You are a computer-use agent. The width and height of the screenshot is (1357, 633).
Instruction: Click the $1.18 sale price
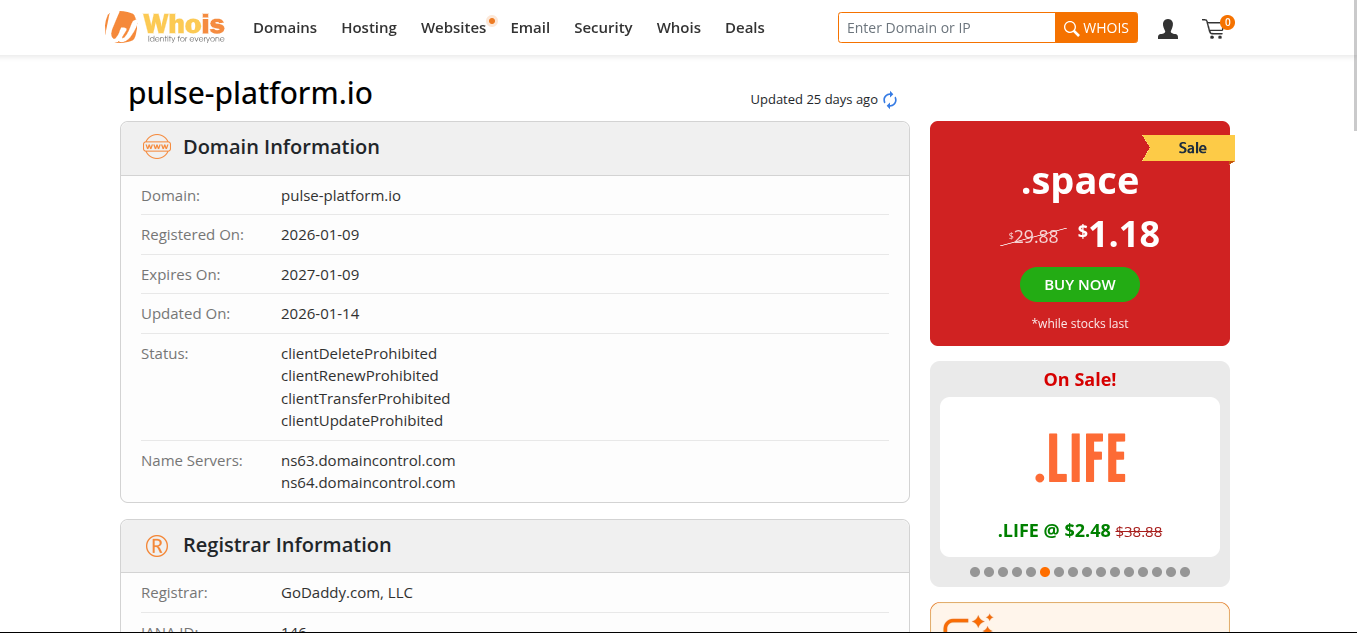coord(1119,234)
